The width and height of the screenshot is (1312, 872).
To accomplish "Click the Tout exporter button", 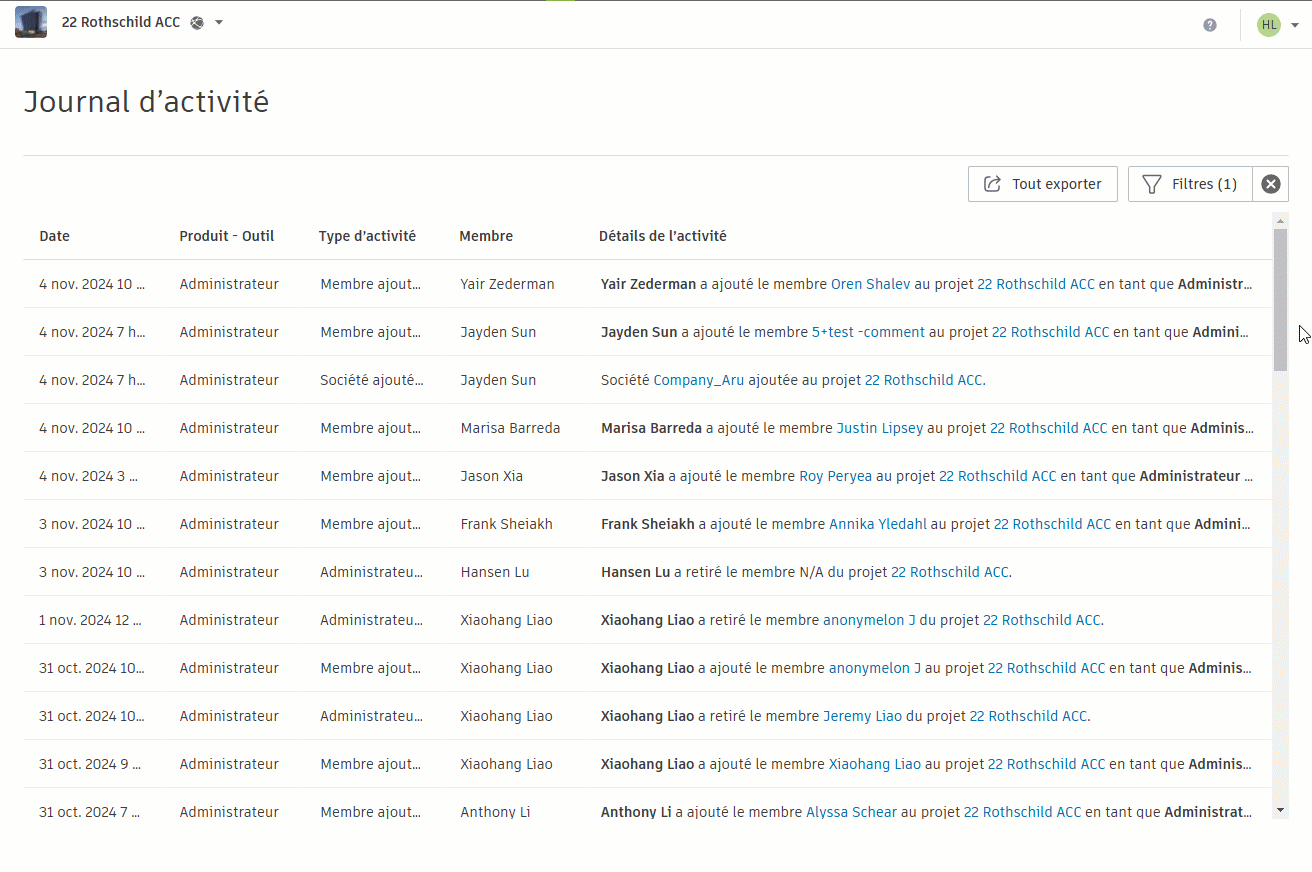I will pos(1043,184).
